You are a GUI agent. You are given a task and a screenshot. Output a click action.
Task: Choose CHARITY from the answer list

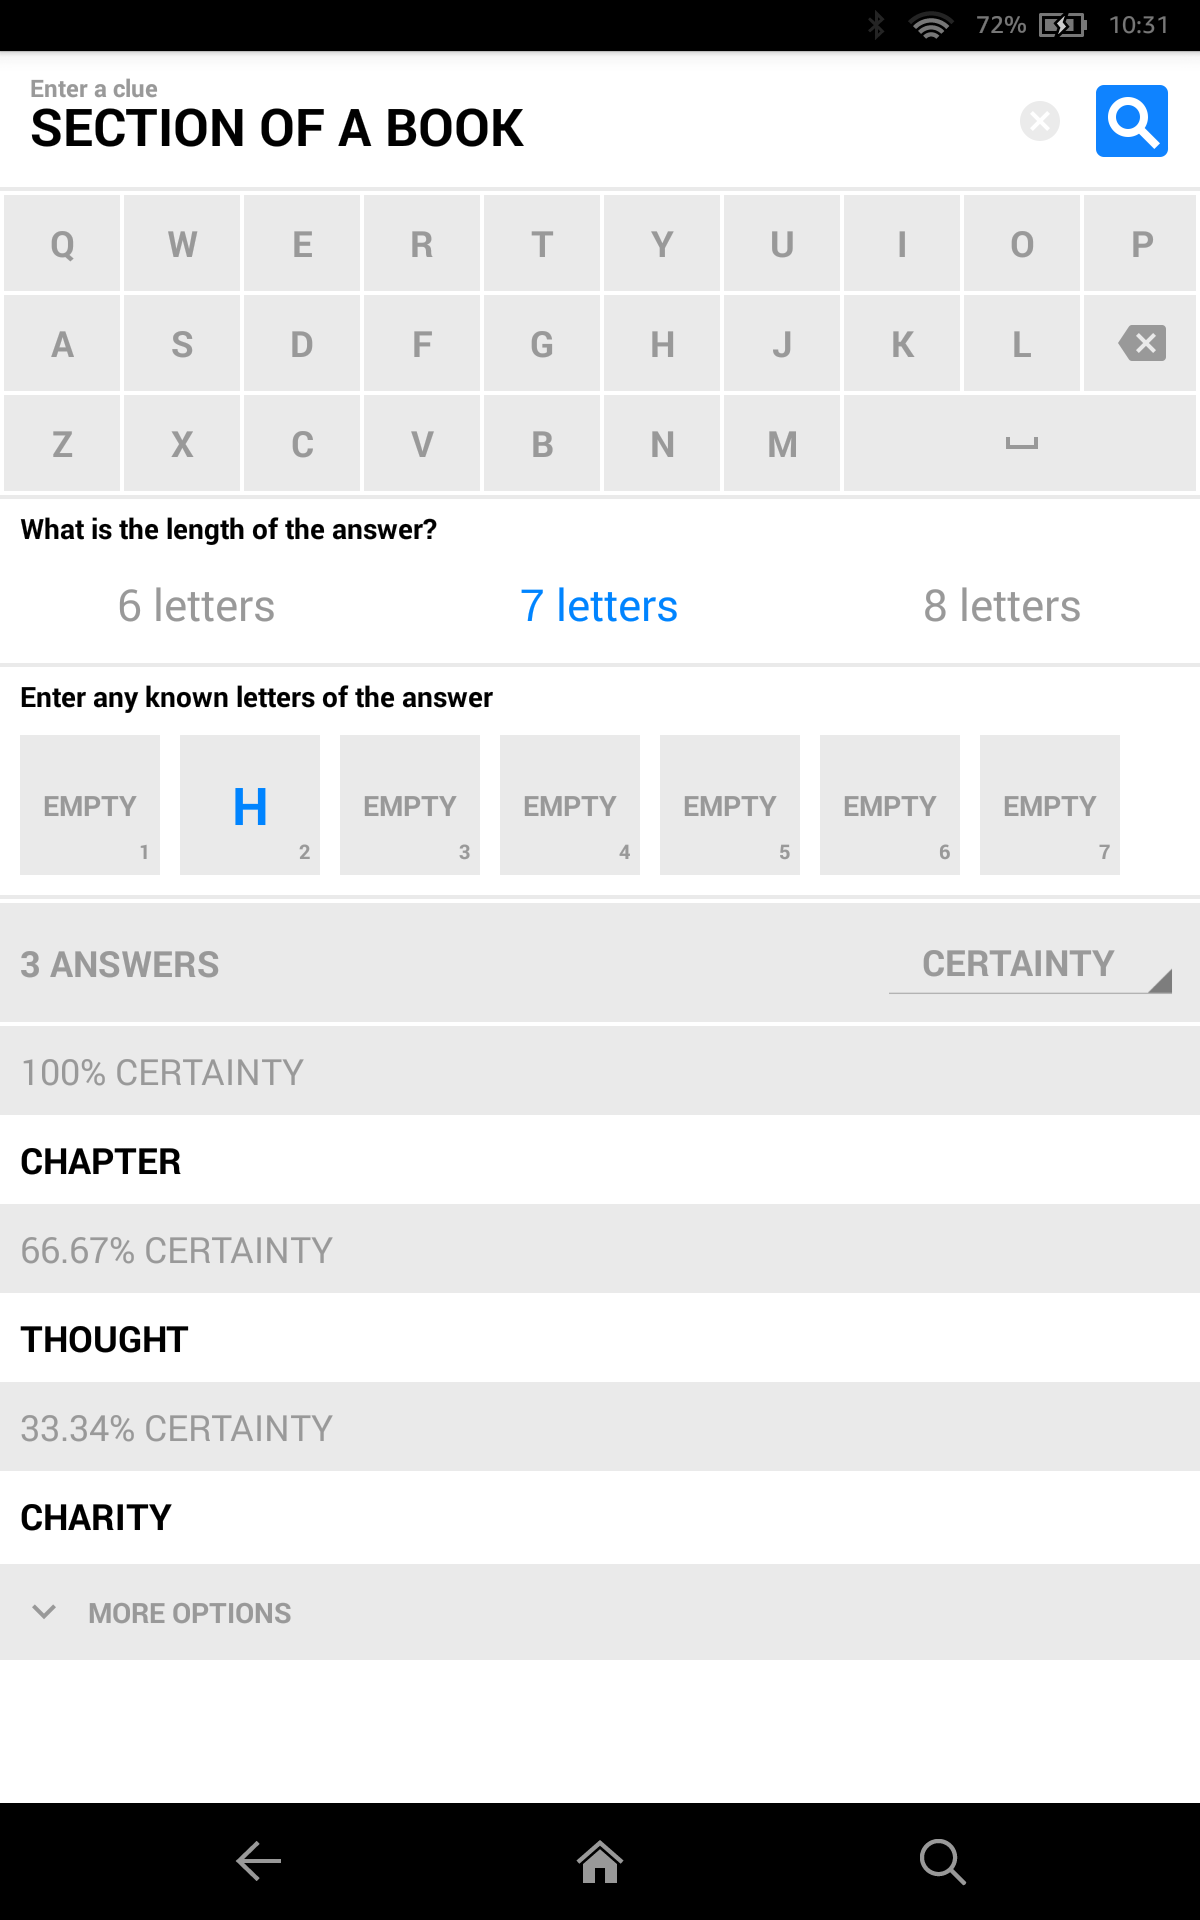point(96,1517)
